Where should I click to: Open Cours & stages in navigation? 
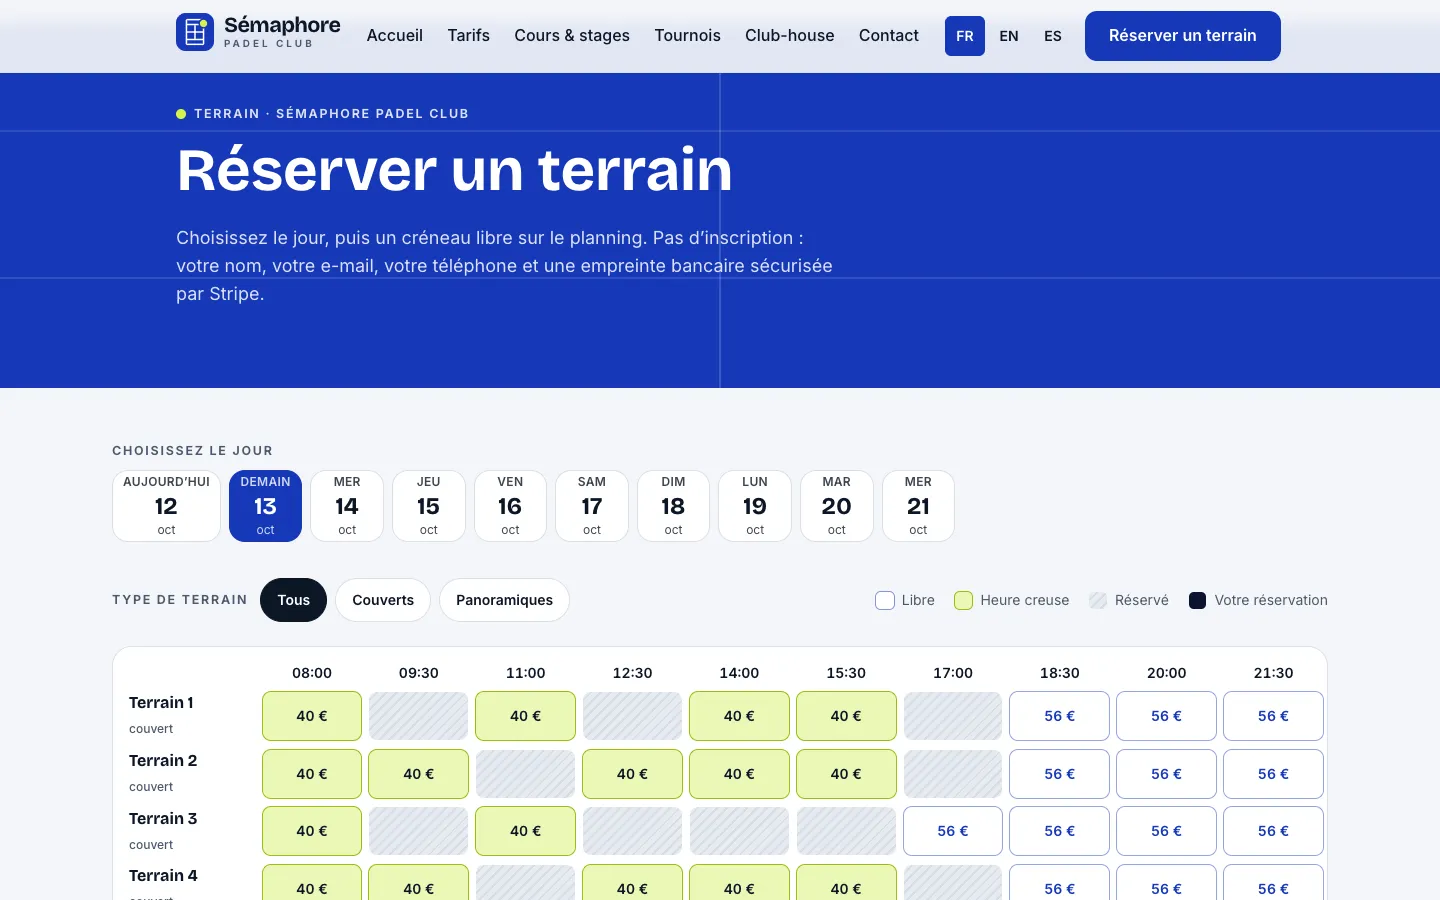pyautogui.click(x=572, y=35)
